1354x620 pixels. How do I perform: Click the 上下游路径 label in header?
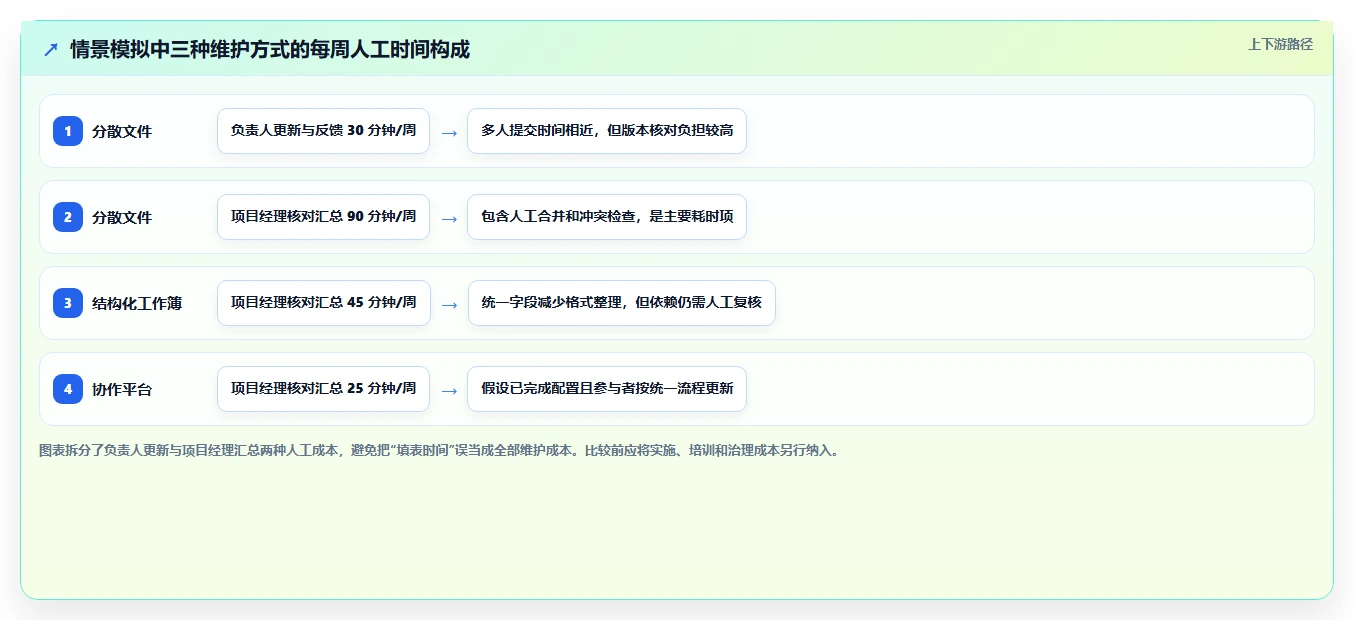(x=1280, y=44)
